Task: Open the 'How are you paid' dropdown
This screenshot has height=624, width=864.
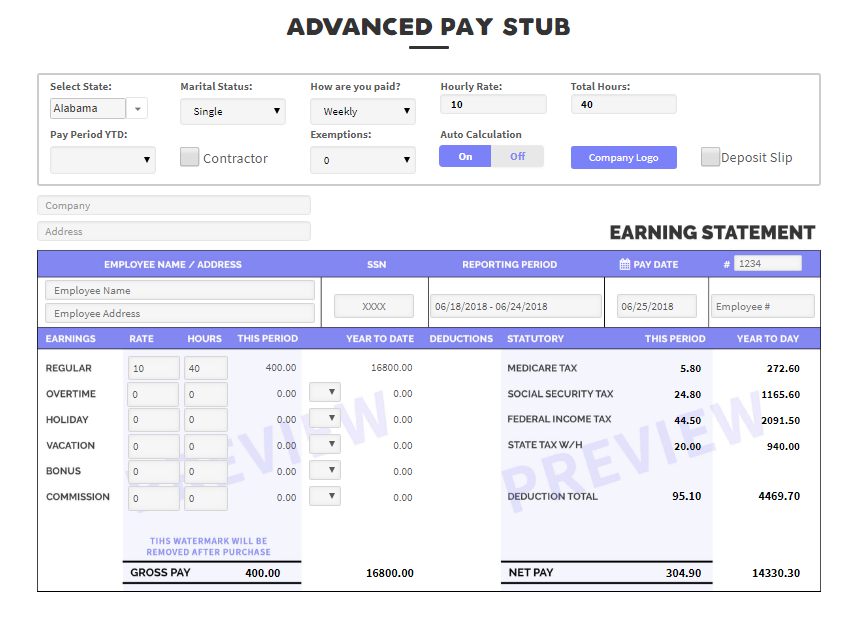Action: (x=362, y=112)
